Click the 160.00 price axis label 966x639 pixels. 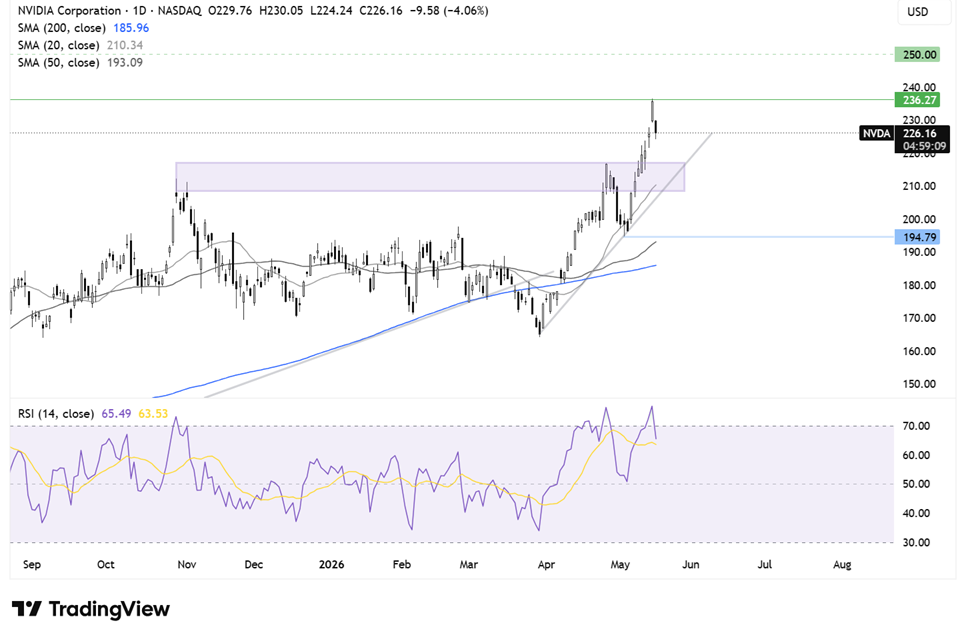[919, 351]
